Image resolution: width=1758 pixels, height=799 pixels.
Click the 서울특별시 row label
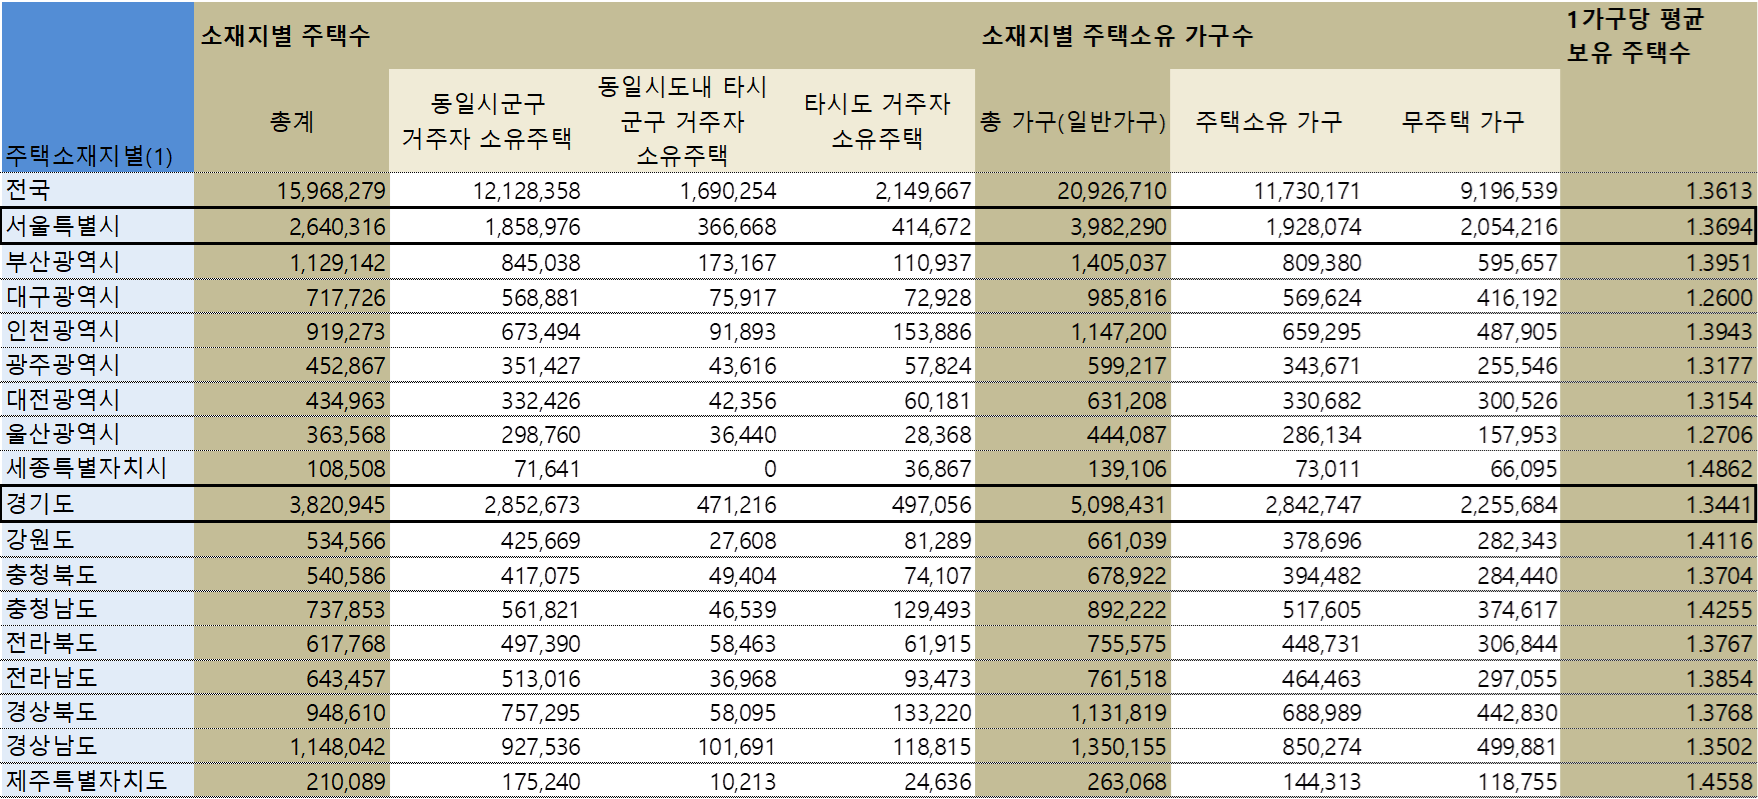97,226
